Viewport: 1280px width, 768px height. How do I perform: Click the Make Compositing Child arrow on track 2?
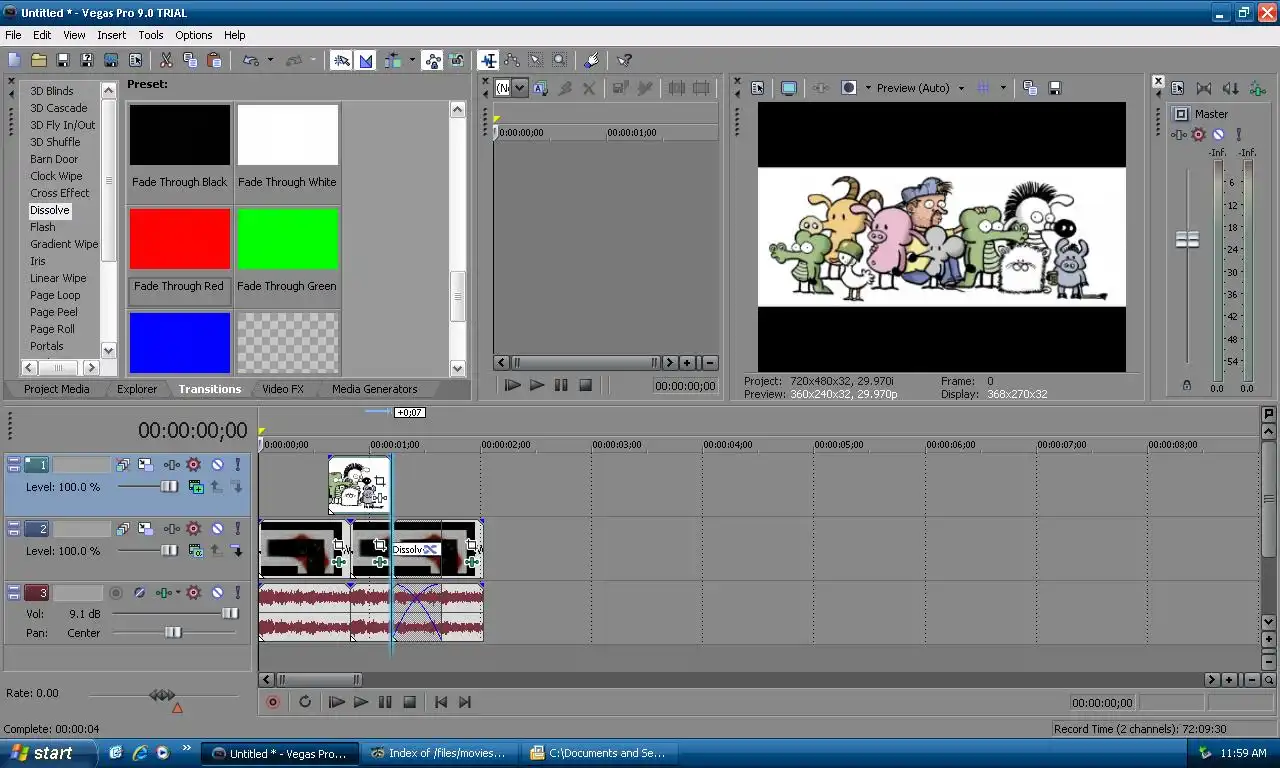click(237, 550)
